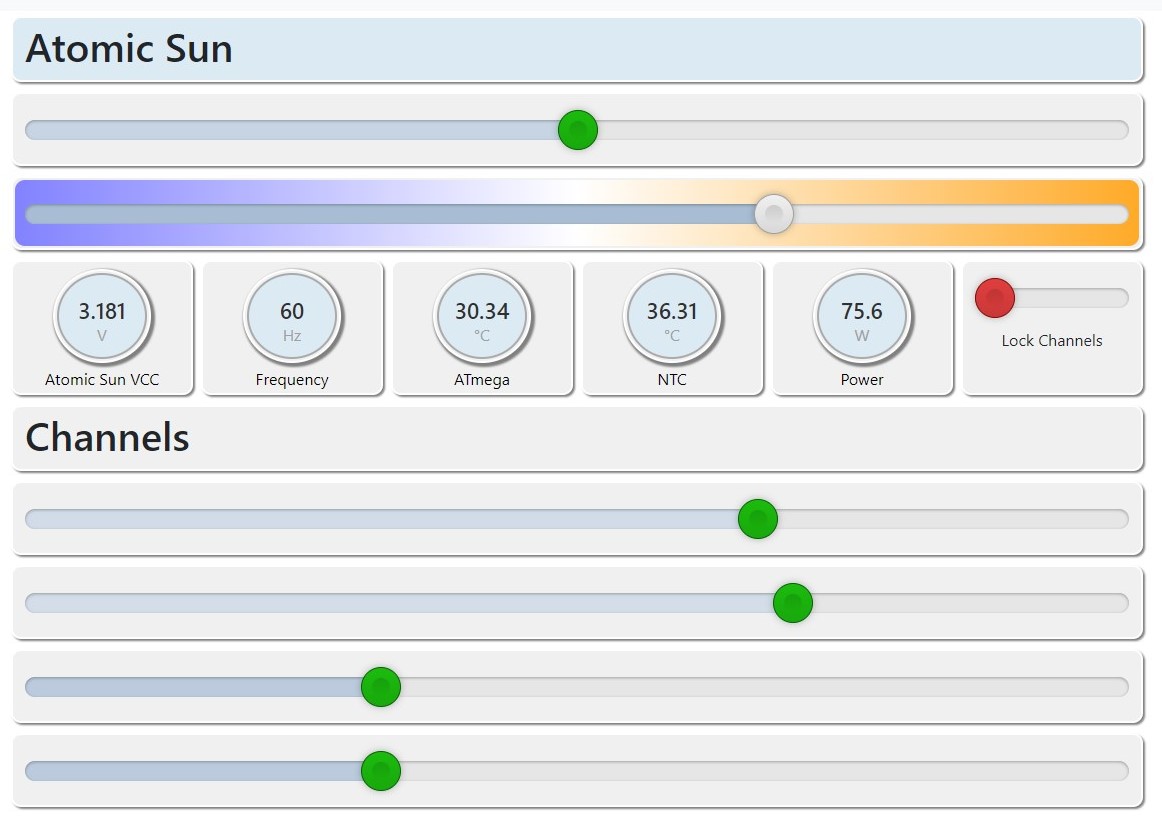Click the first channel slider green handle
The height and width of the screenshot is (825, 1162).
757,518
